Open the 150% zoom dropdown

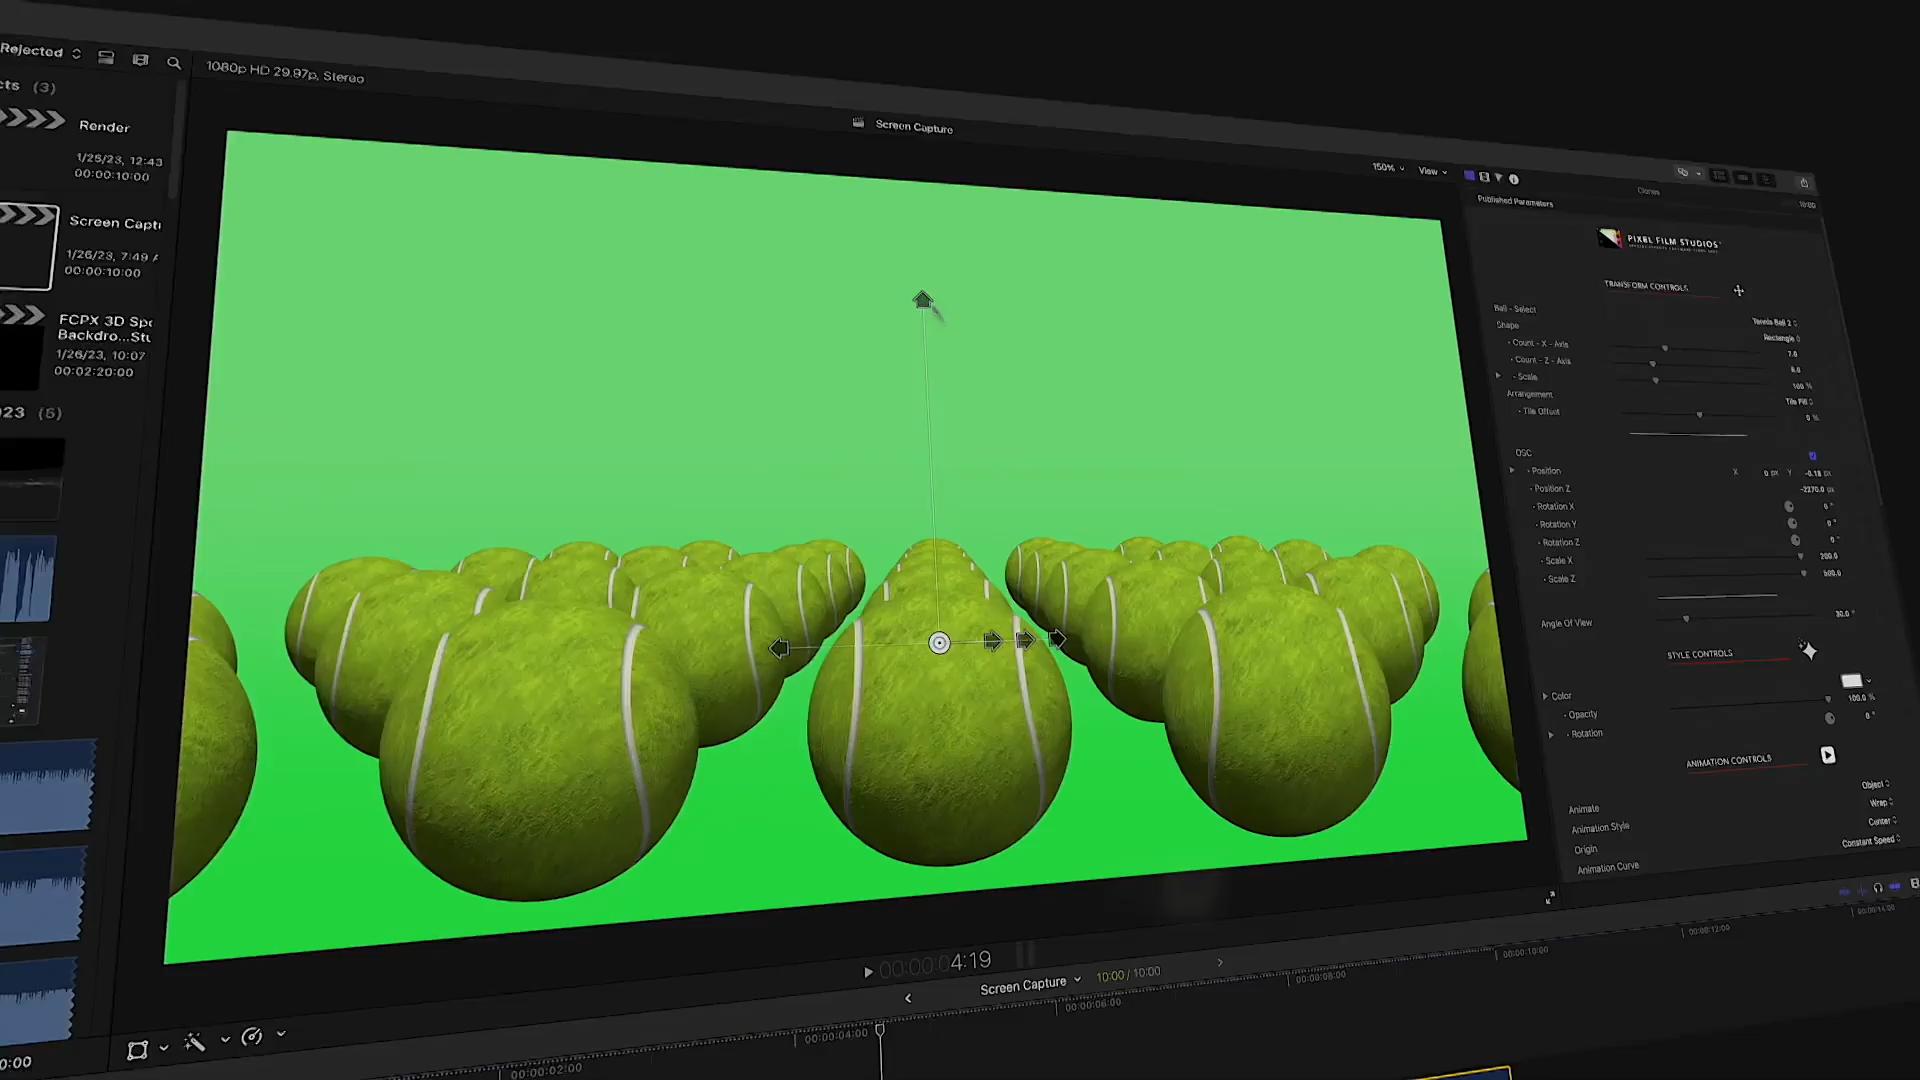click(x=1388, y=168)
